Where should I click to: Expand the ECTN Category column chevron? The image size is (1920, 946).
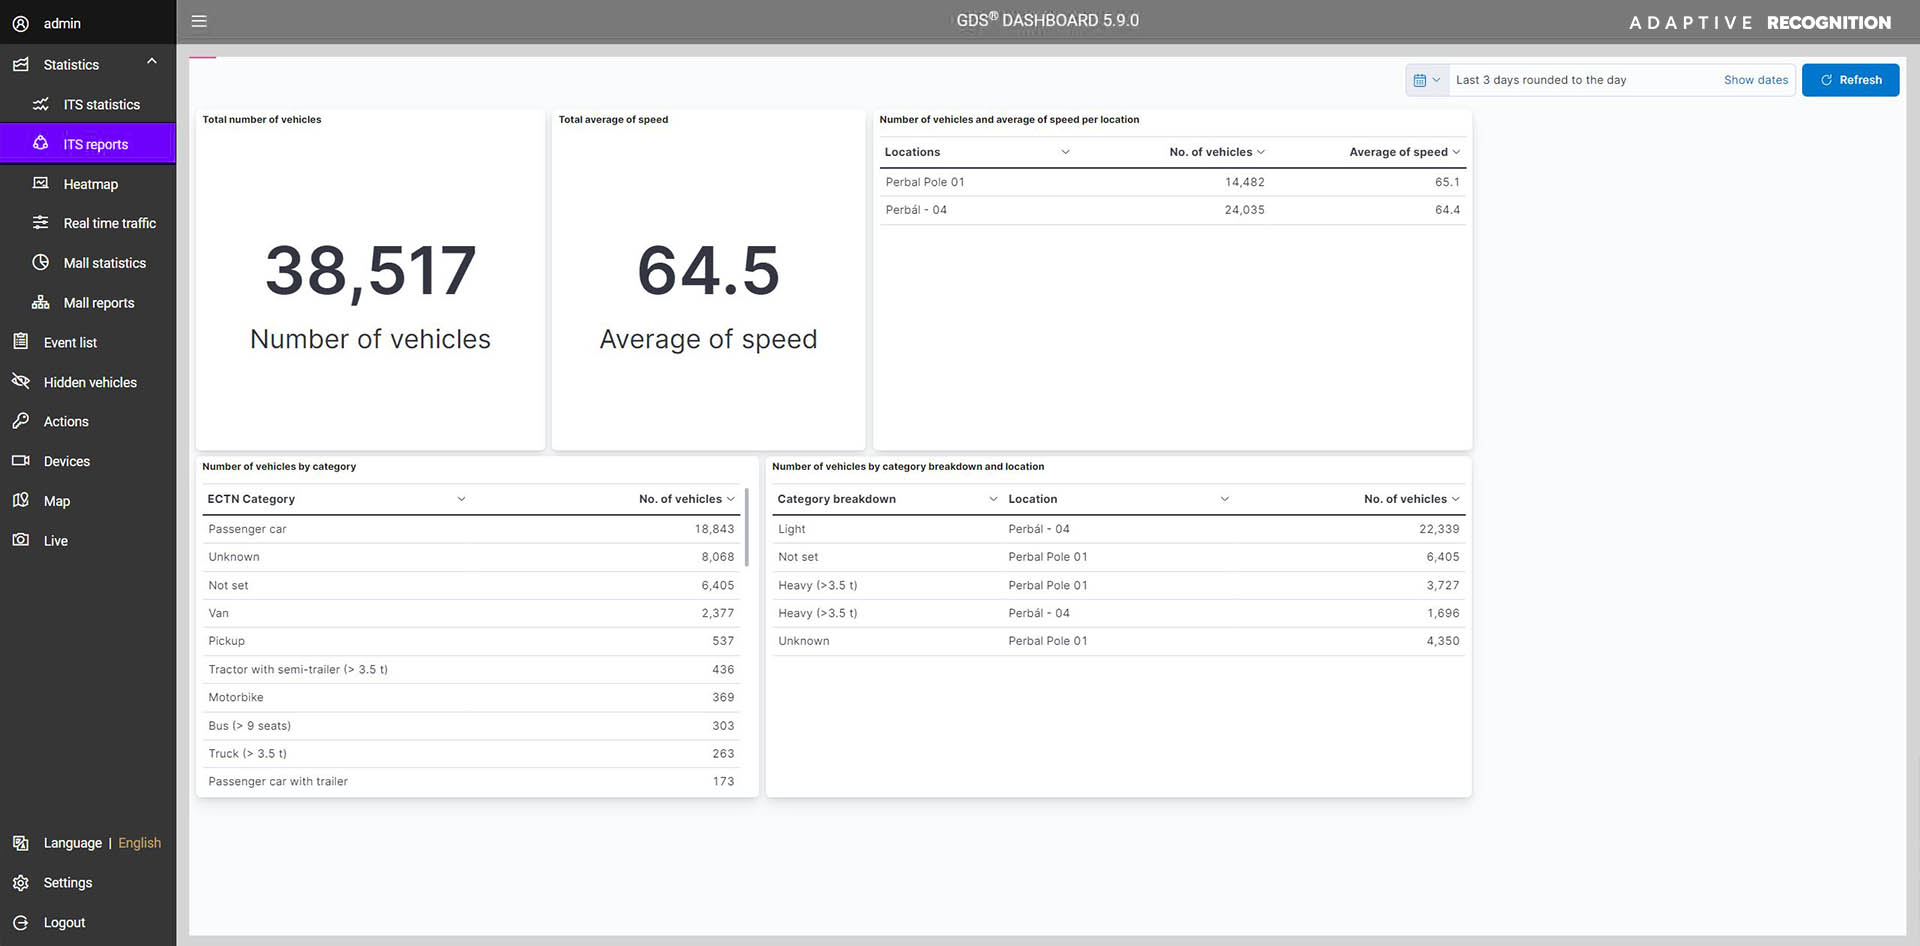[x=461, y=499]
